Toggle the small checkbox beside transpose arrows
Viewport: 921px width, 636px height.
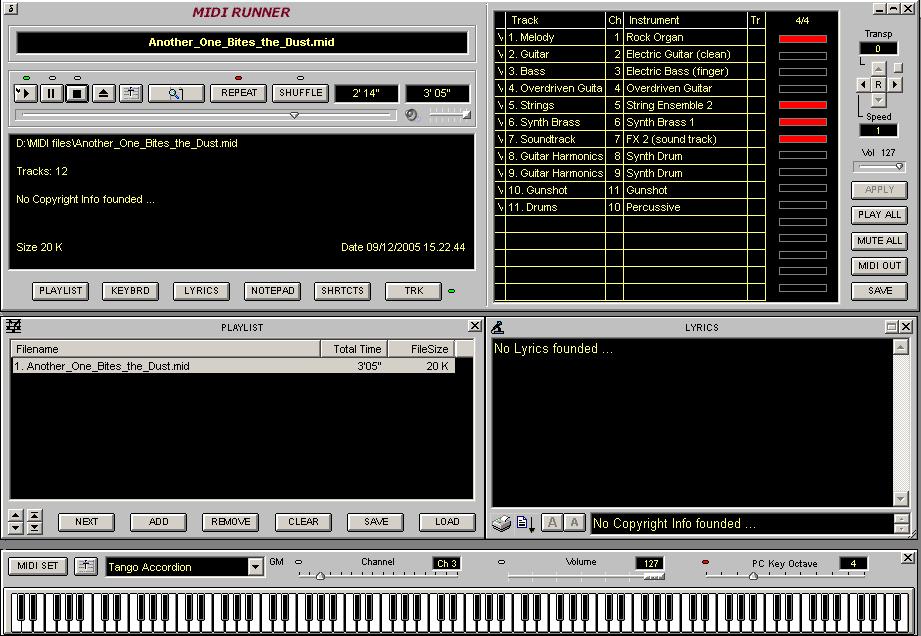click(898, 68)
